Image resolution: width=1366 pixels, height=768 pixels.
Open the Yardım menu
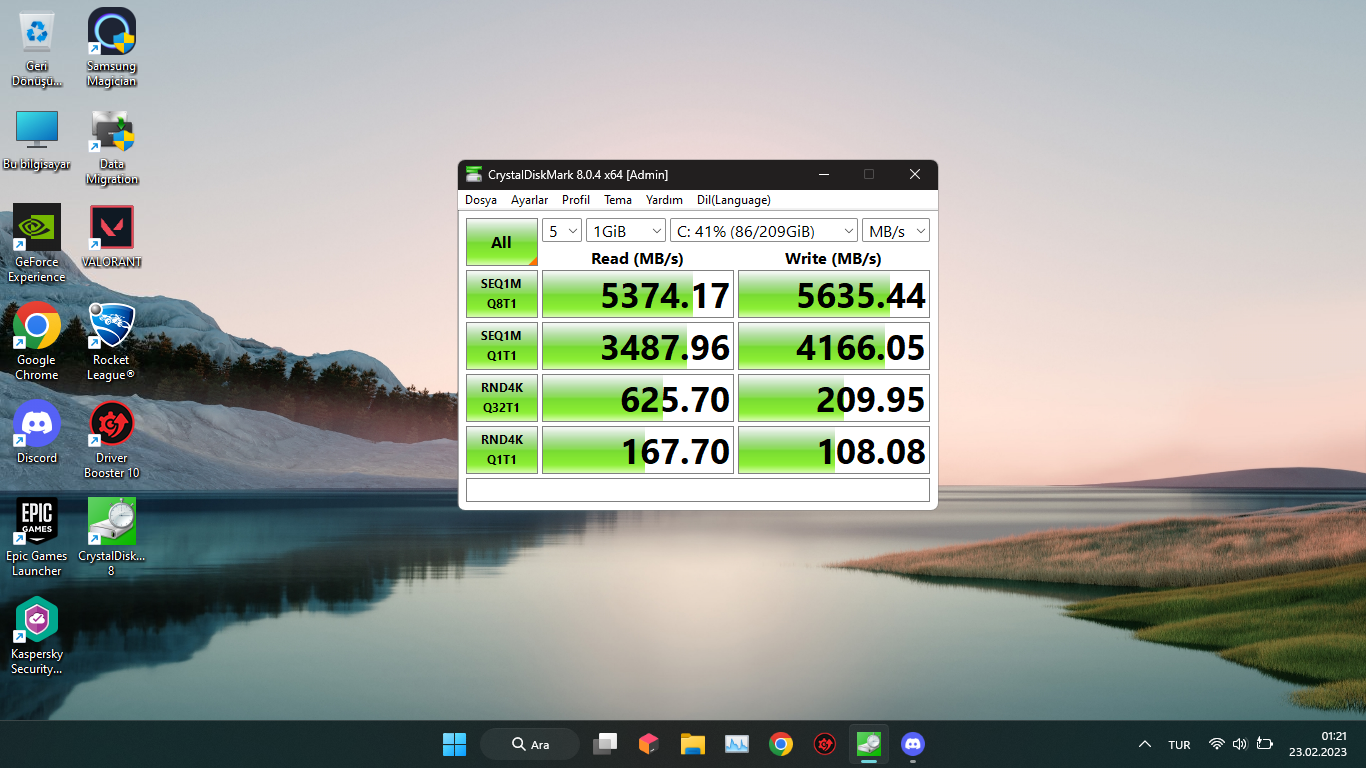pyautogui.click(x=664, y=200)
